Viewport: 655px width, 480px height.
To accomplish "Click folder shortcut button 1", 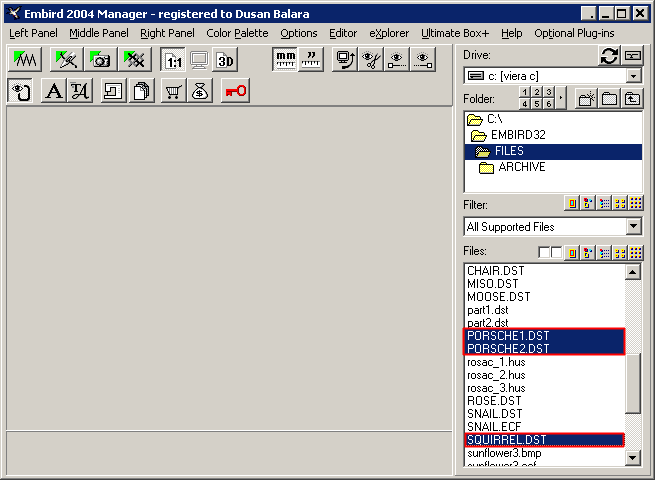I will [x=525, y=92].
